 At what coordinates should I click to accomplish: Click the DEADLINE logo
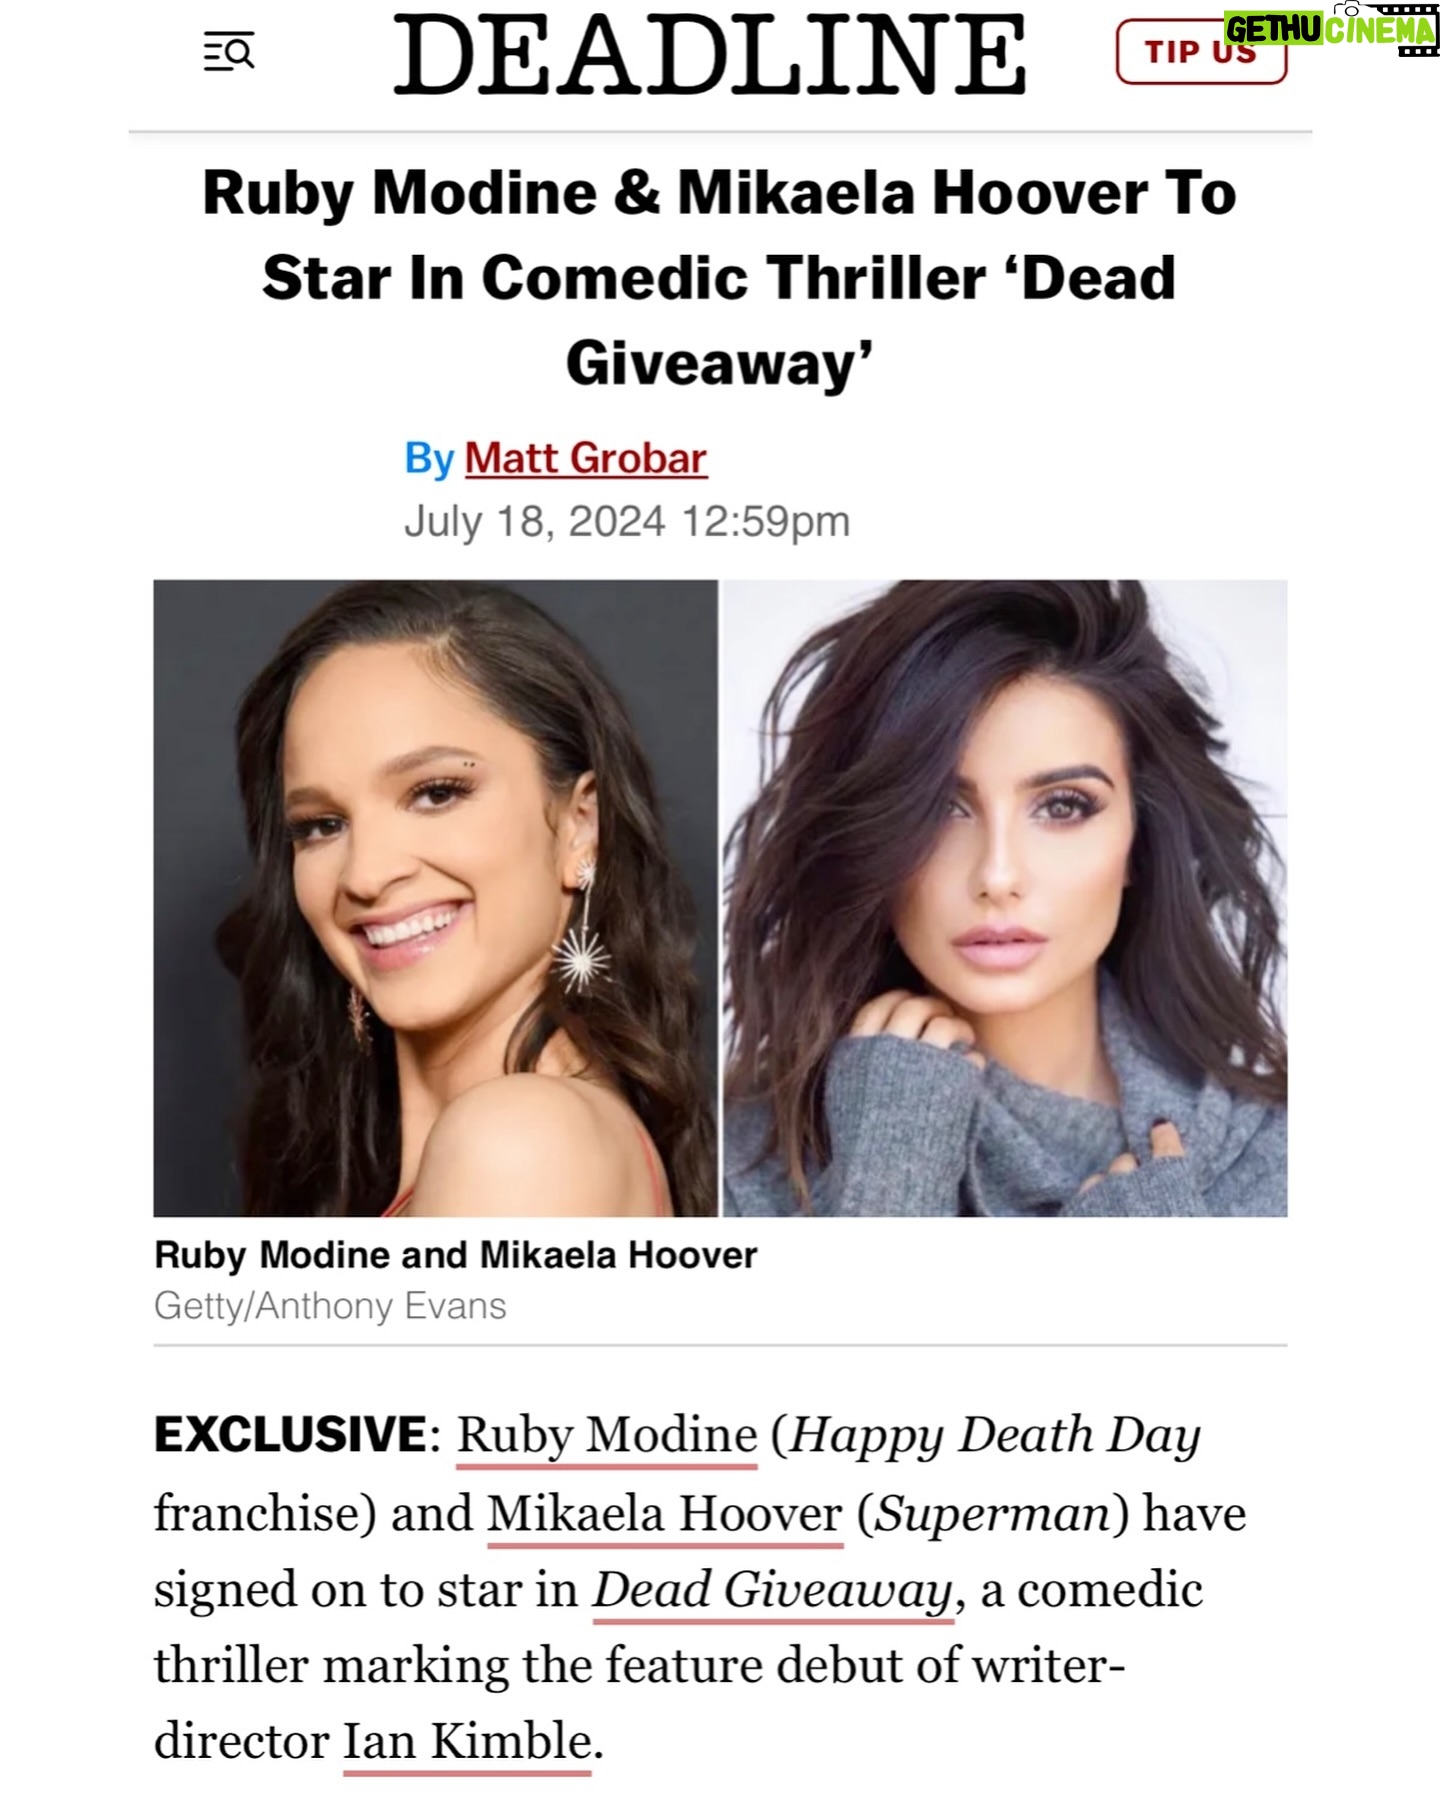point(710,56)
